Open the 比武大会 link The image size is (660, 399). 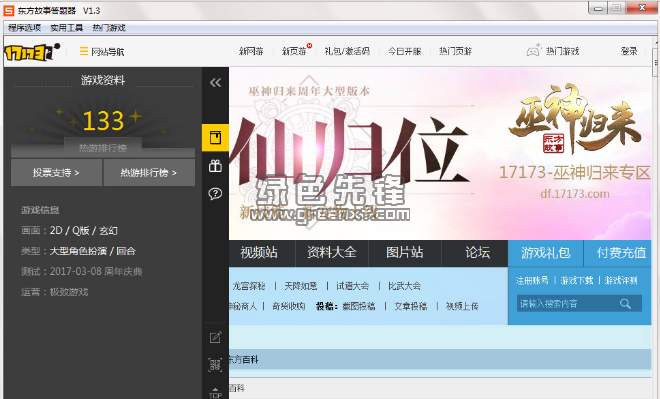[405, 286]
